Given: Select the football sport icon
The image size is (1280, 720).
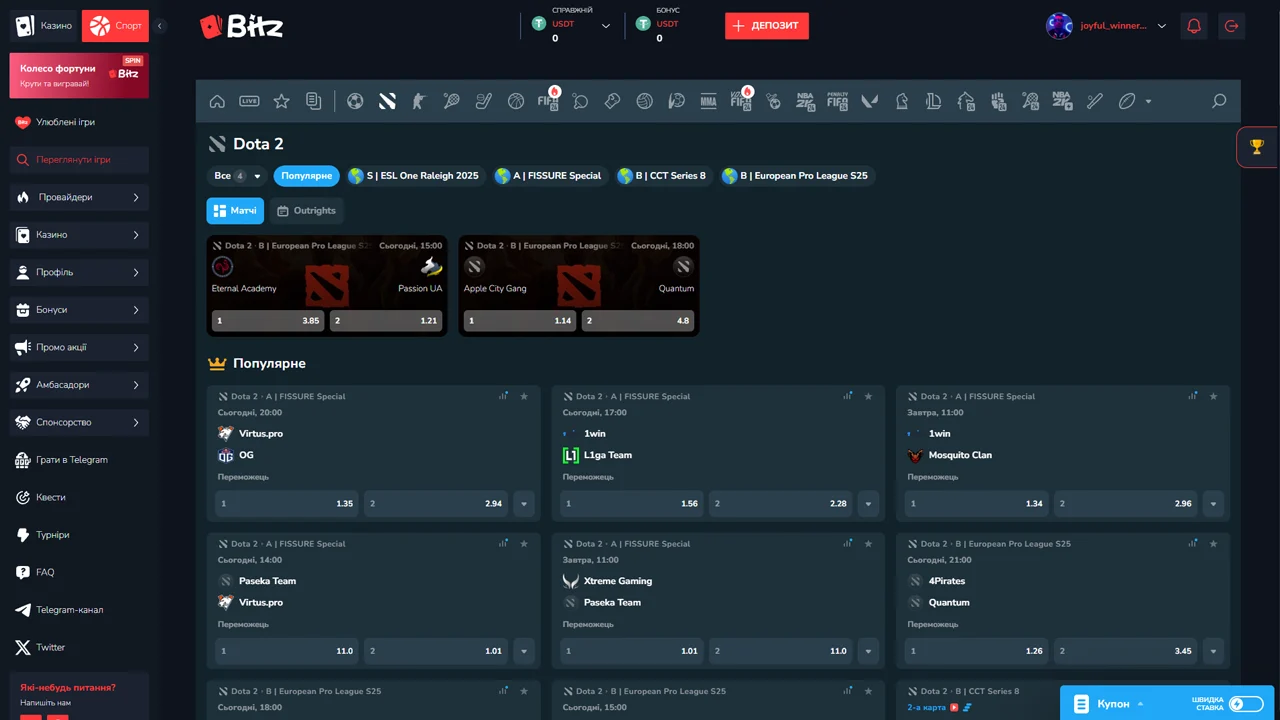Looking at the screenshot, I should click(x=355, y=101).
